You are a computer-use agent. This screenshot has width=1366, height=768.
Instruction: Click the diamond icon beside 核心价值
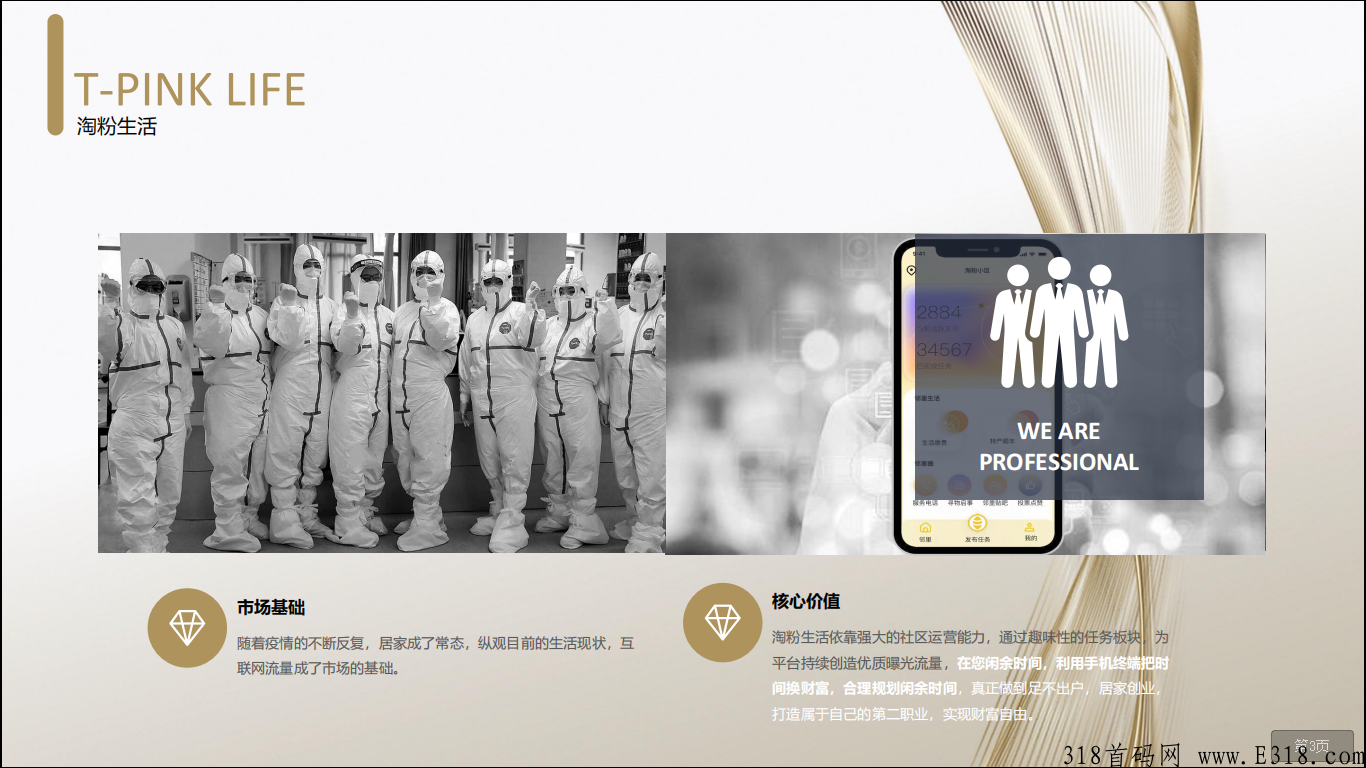click(723, 622)
